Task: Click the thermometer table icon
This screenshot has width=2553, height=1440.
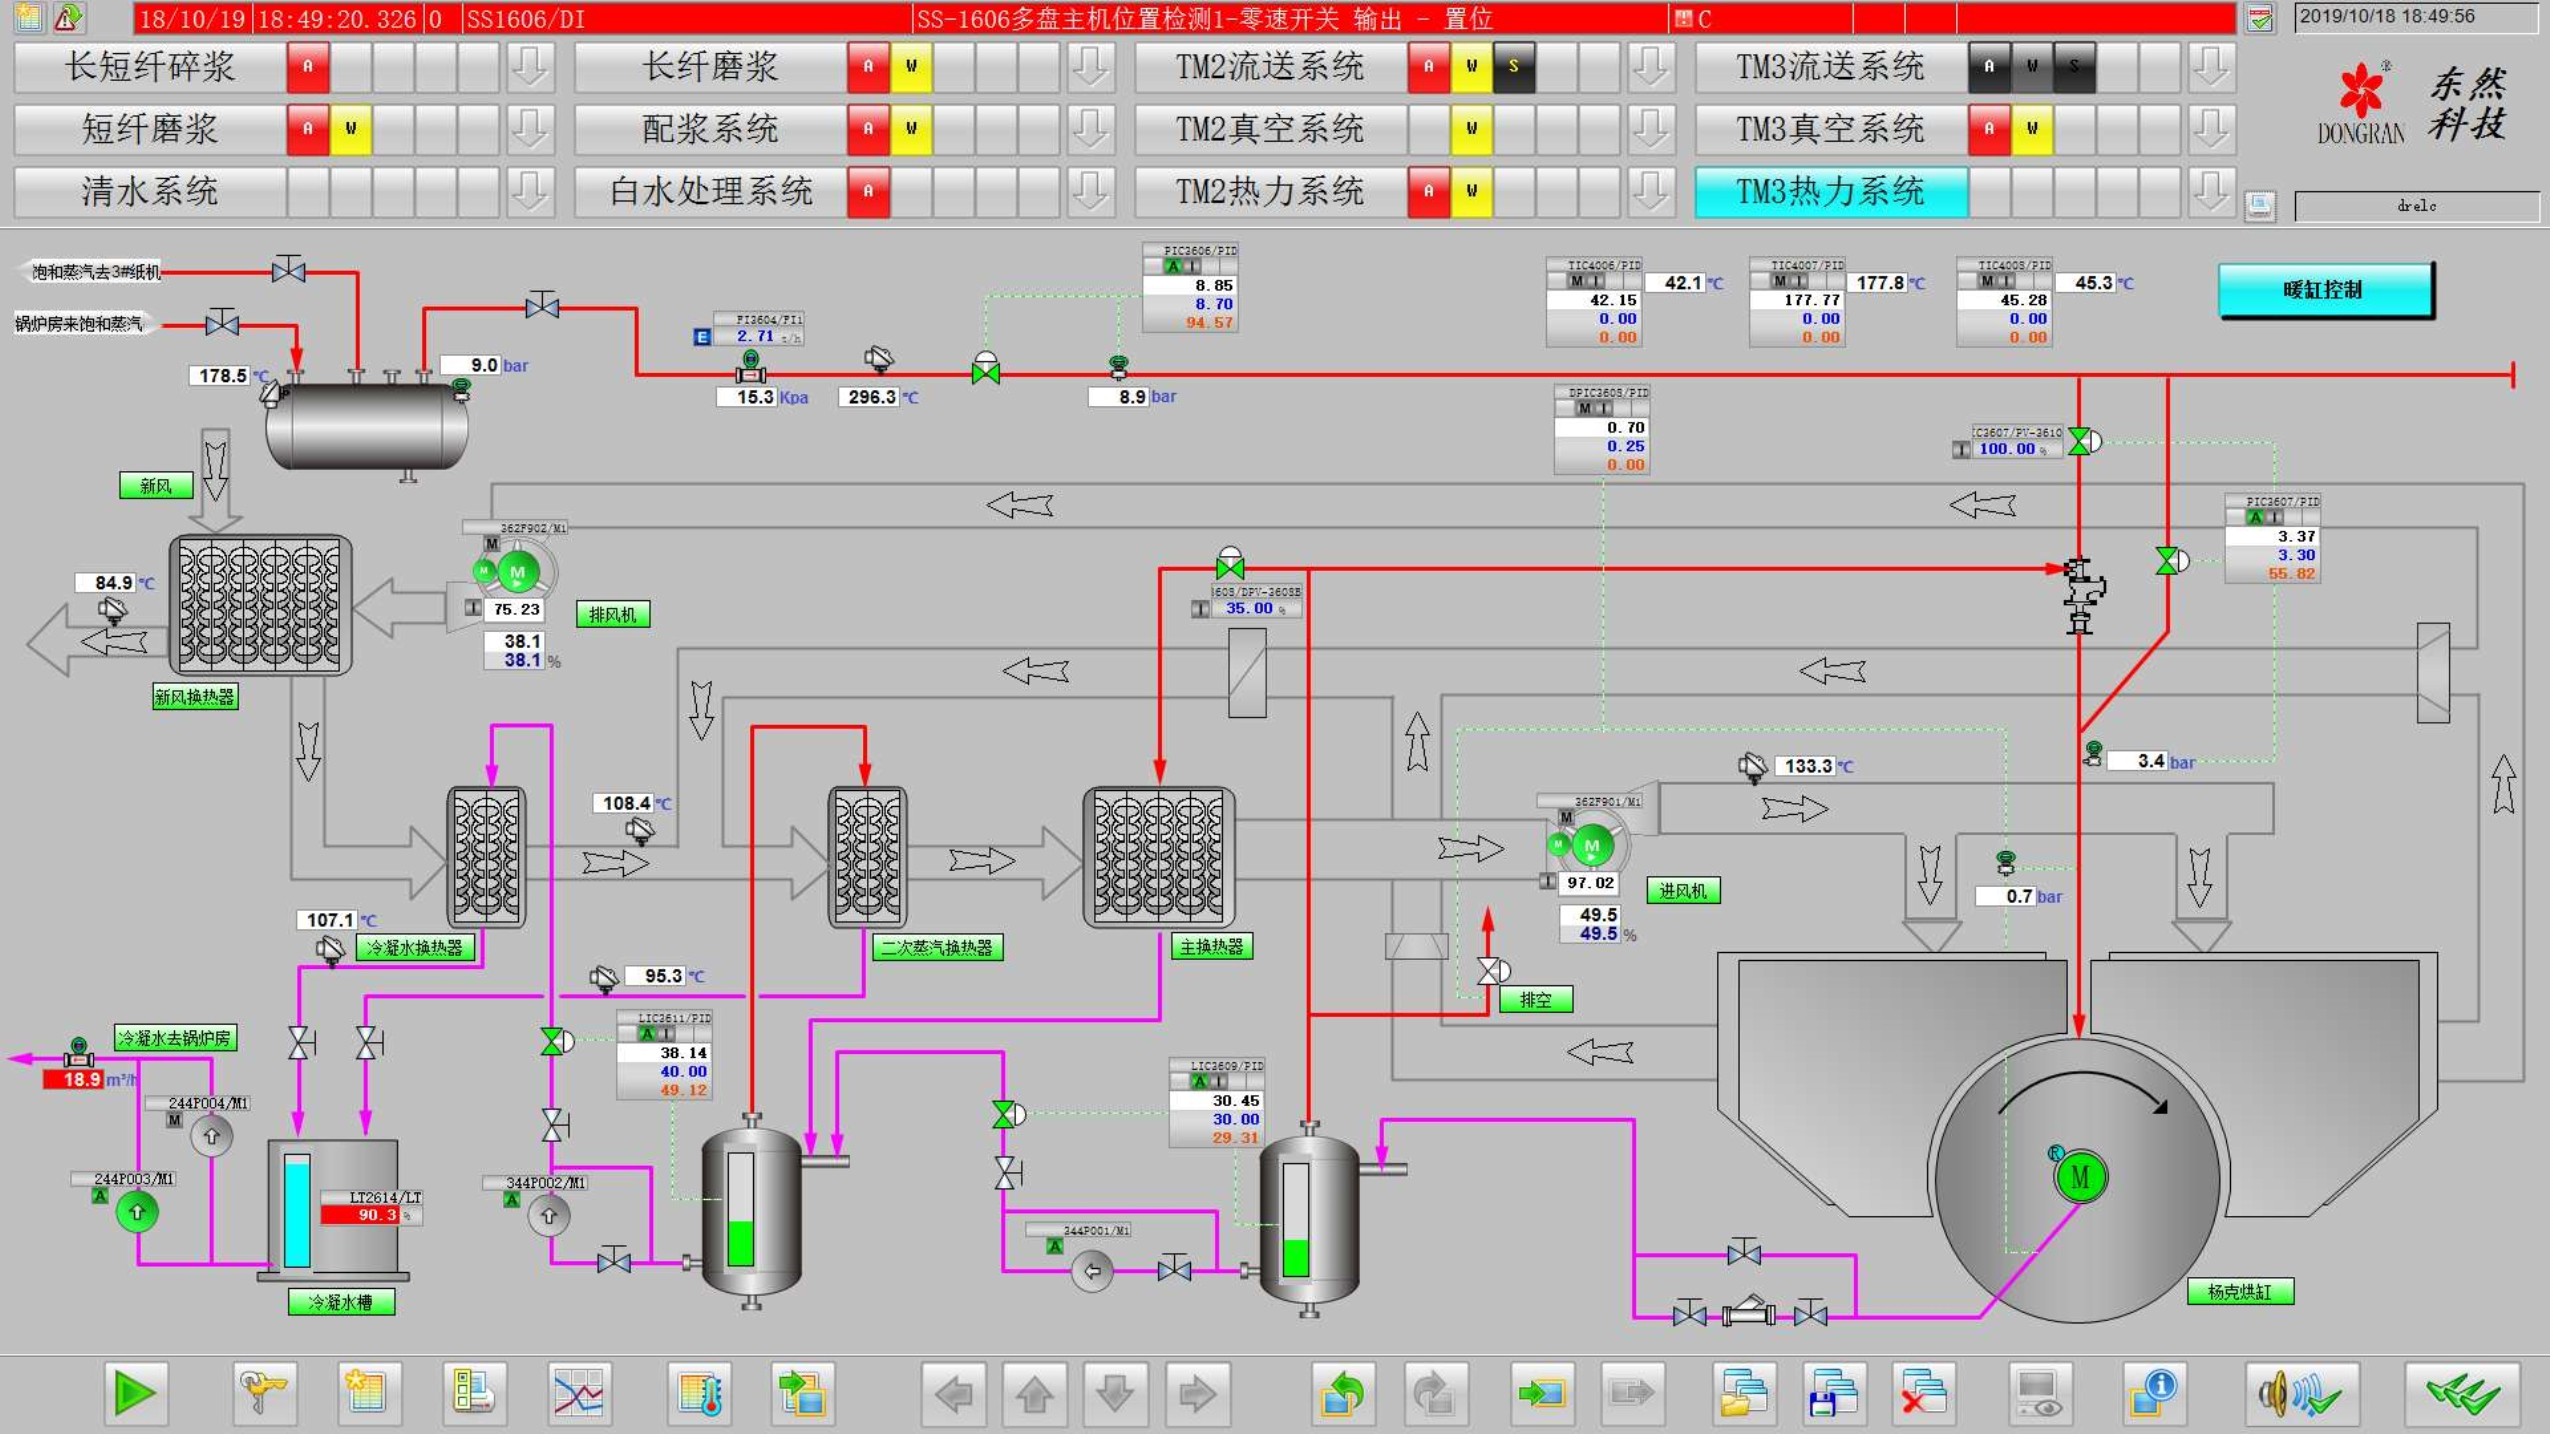Action: [700, 1395]
